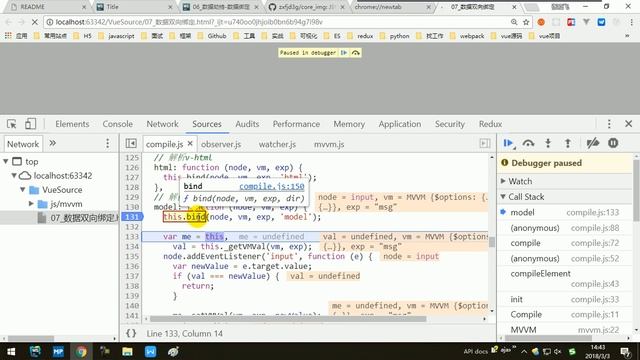Open DevTools customize menu
This screenshot has height=360, width=640.
click(609, 124)
